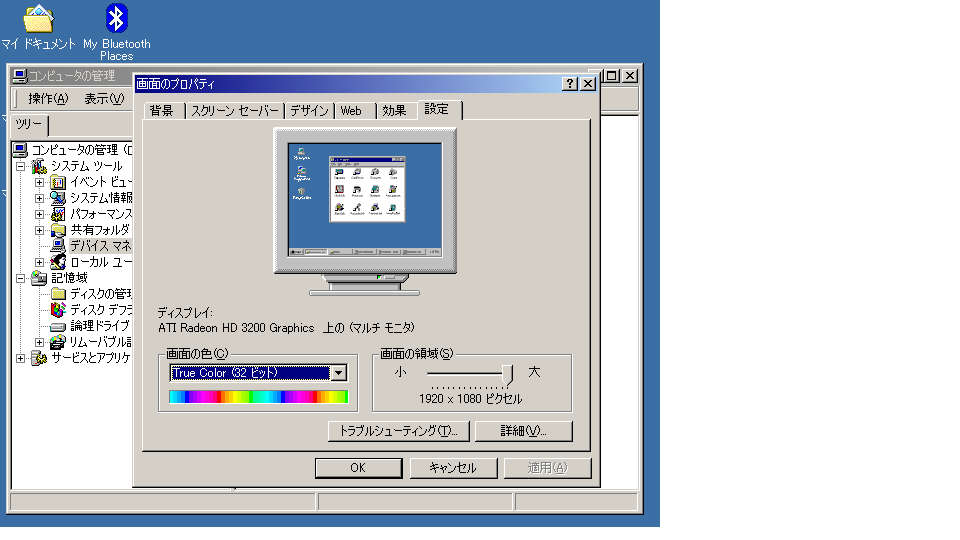Click the ディスクの管理 folder icon
This screenshot has height=540, width=960.
click(x=58, y=294)
